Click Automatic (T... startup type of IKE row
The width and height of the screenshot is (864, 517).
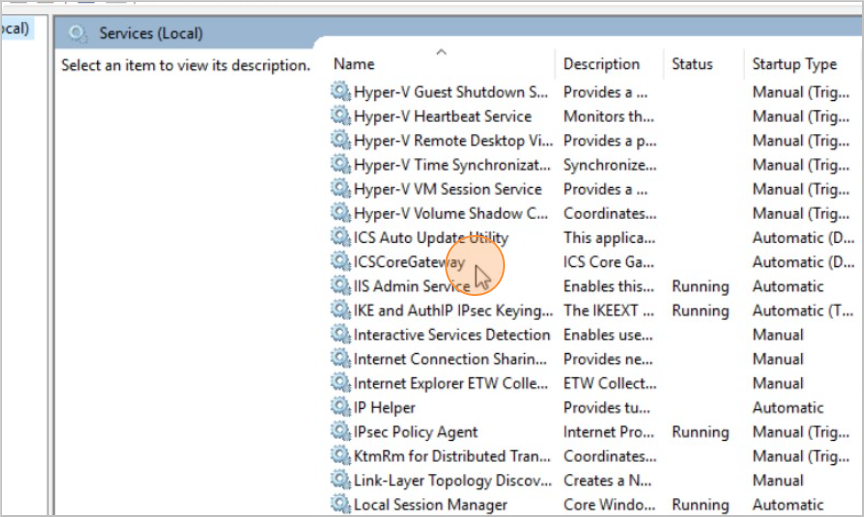(803, 310)
